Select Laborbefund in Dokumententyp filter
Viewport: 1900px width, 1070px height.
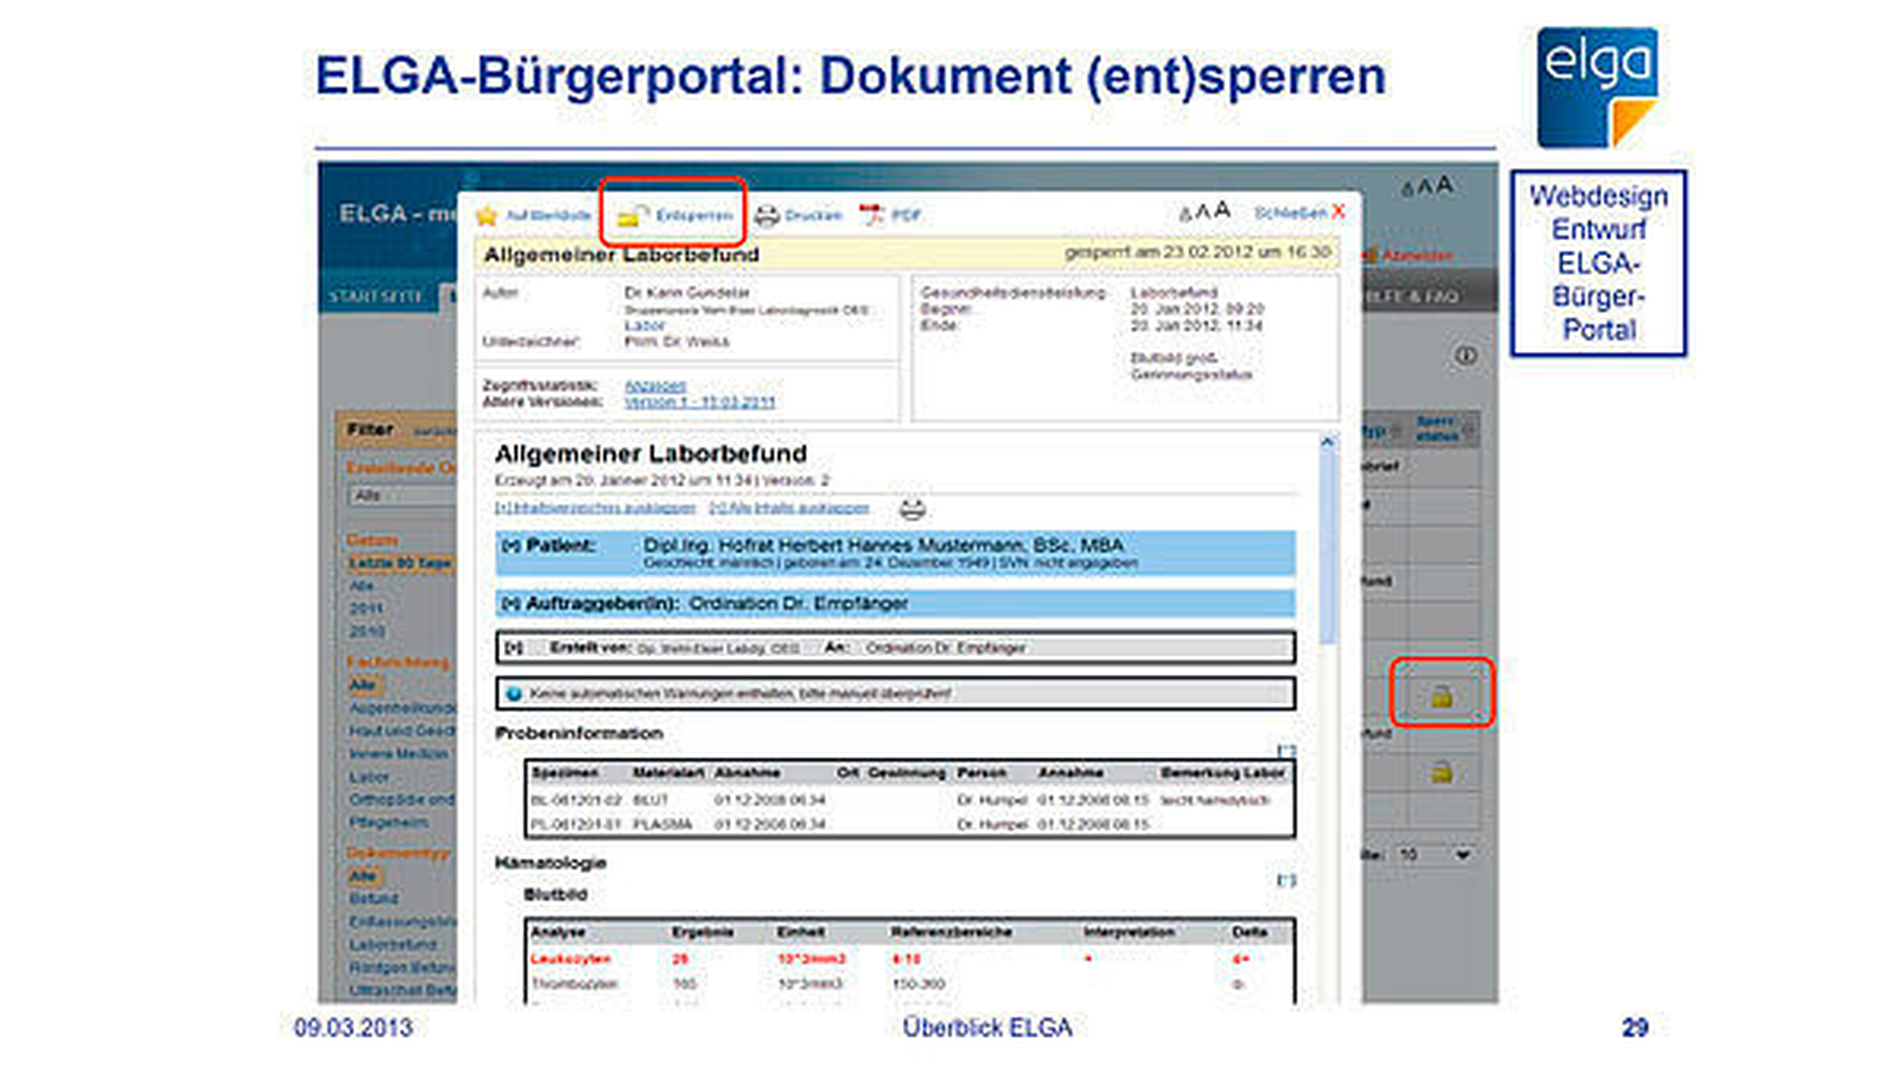[393, 944]
